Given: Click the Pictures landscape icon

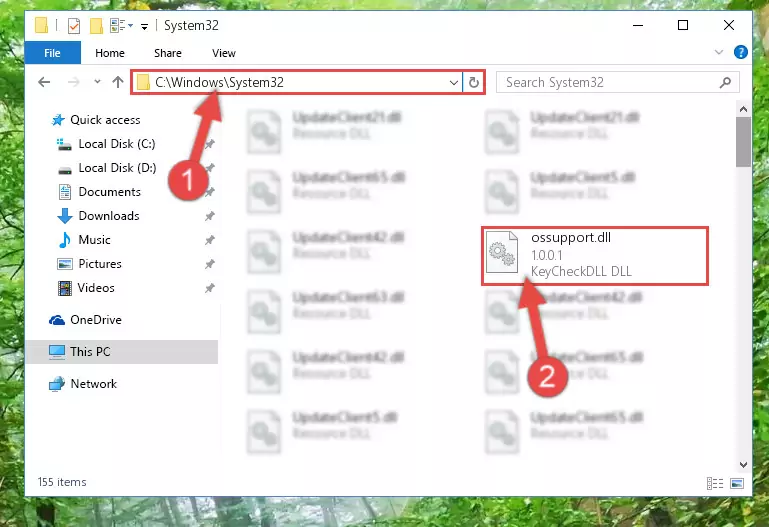Looking at the screenshot, I should 65,264.
